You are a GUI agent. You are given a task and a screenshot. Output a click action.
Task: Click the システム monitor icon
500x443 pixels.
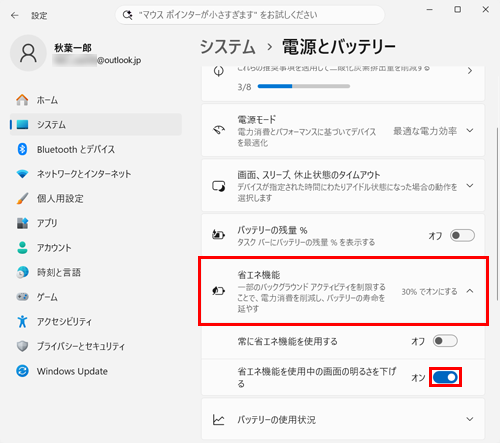pos(22,124)
